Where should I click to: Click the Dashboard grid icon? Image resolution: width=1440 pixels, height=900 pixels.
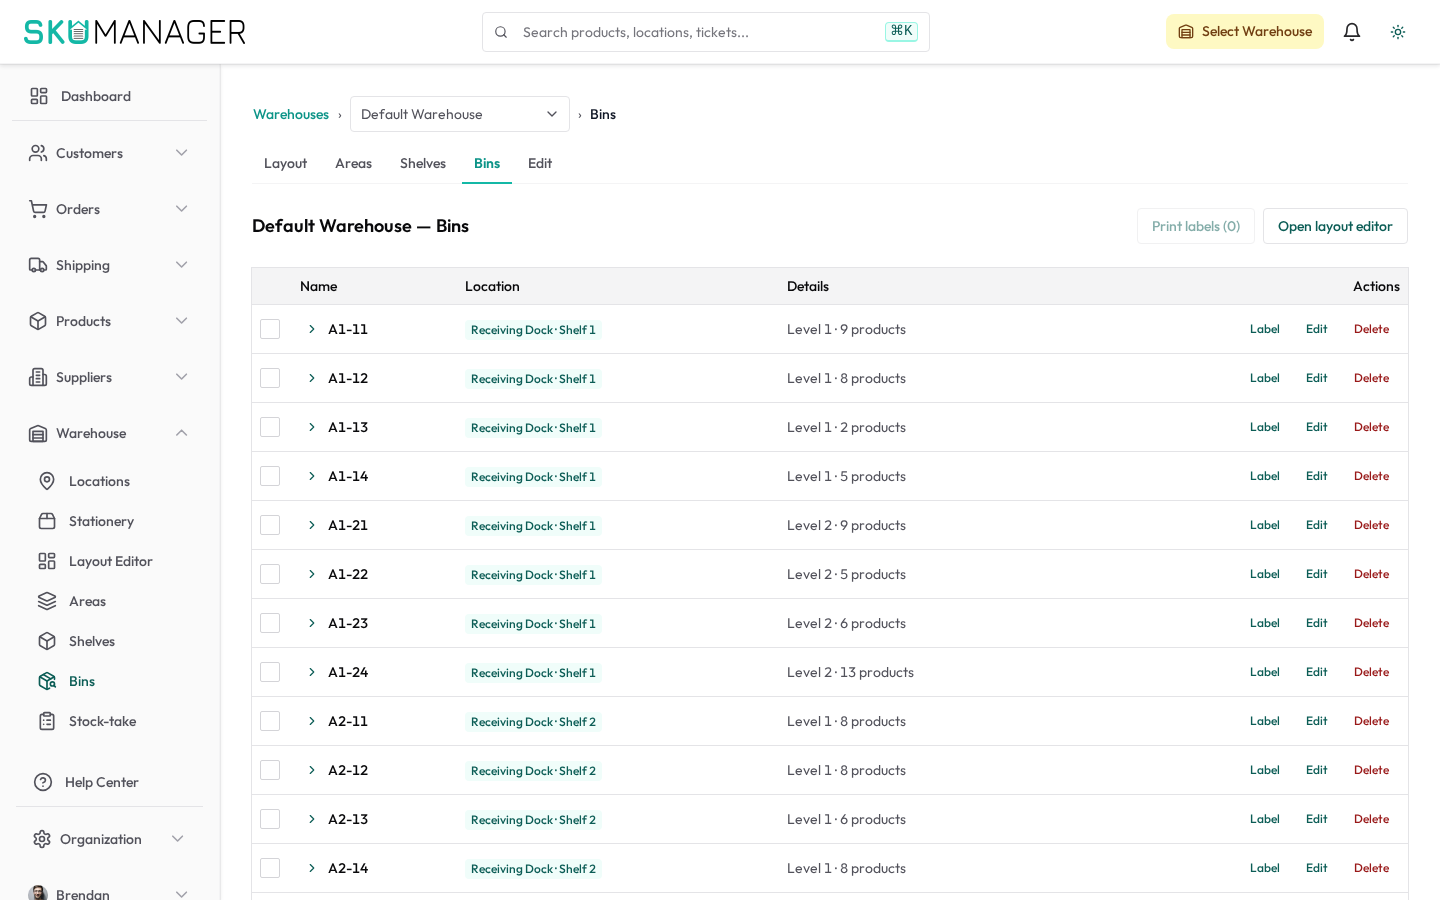click(39, 96)
